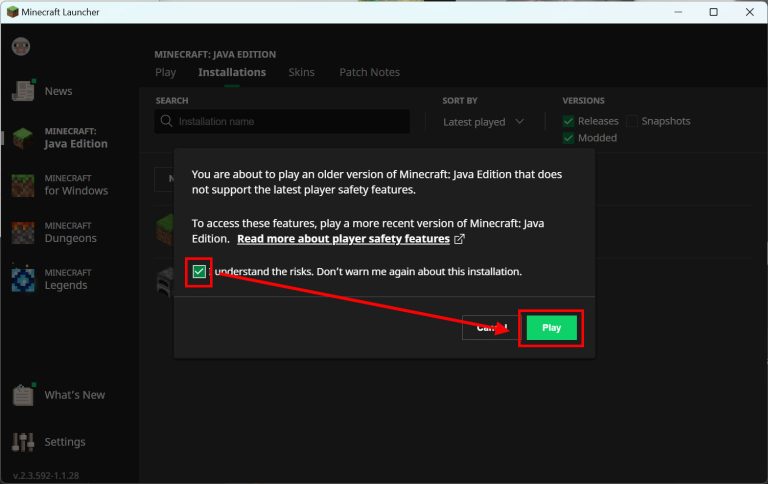Image resolution: width=768 pixels, height=484 pixels.
Task: Switch to the Play tab
Action: (x=165, y=72)
